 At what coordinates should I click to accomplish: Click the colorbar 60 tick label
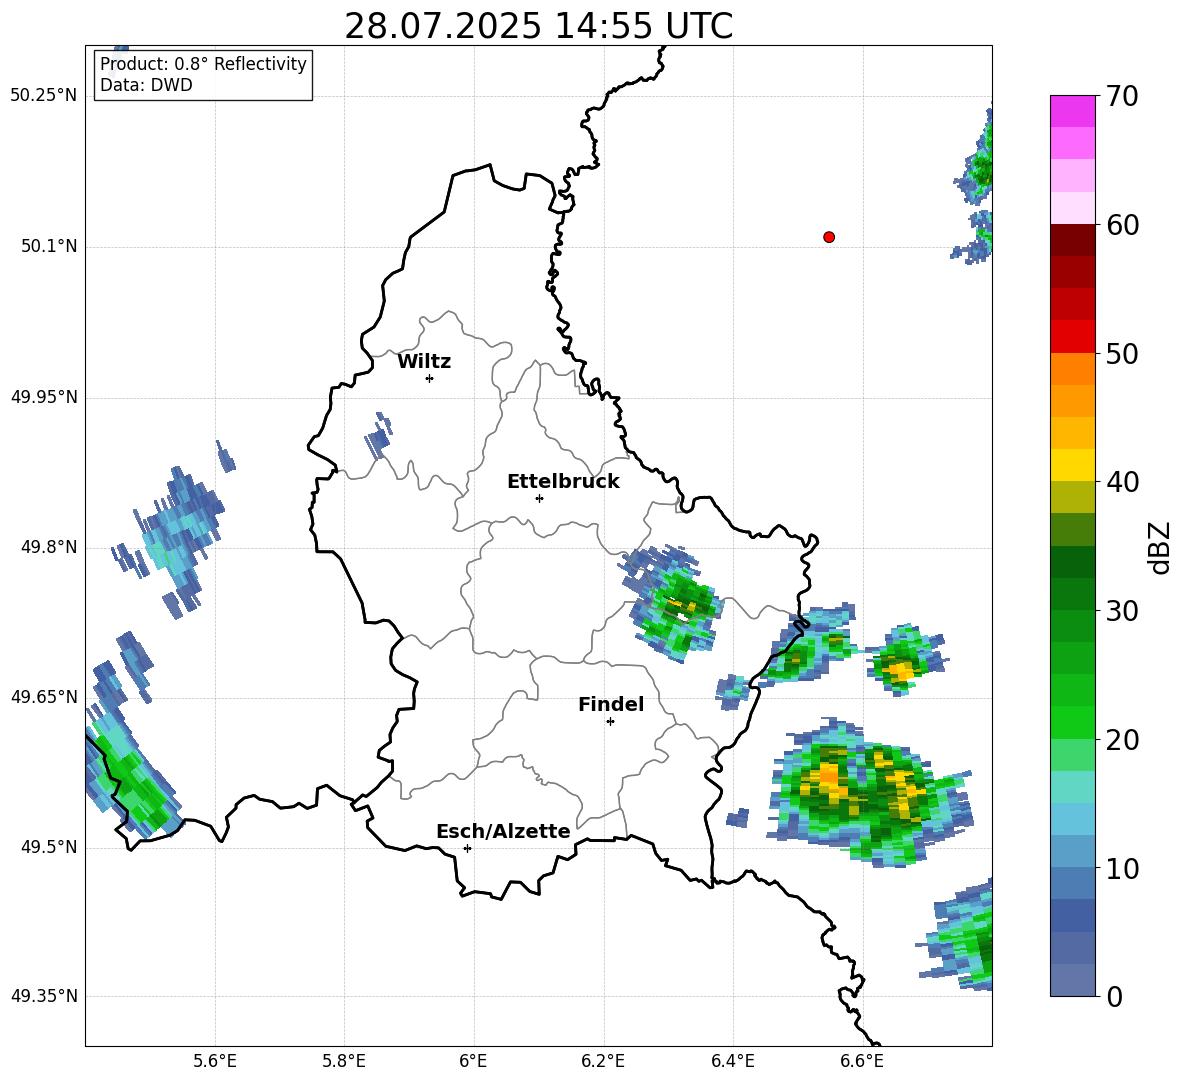1122,225
